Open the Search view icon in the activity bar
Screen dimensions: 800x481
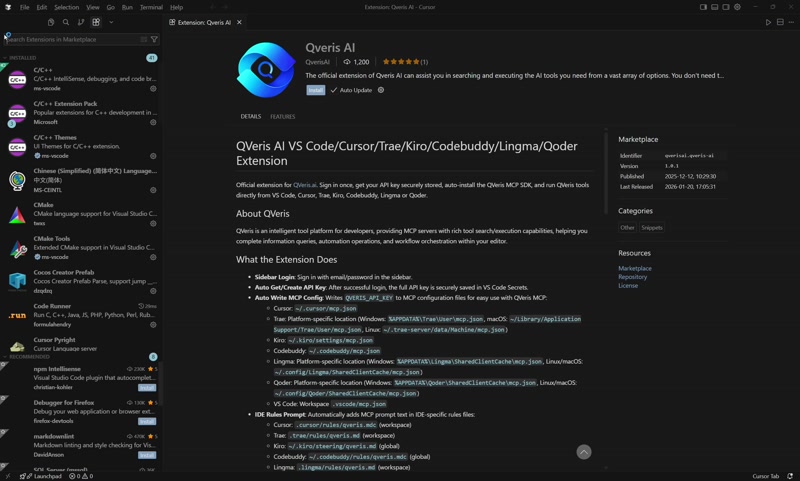pos(66,22)
